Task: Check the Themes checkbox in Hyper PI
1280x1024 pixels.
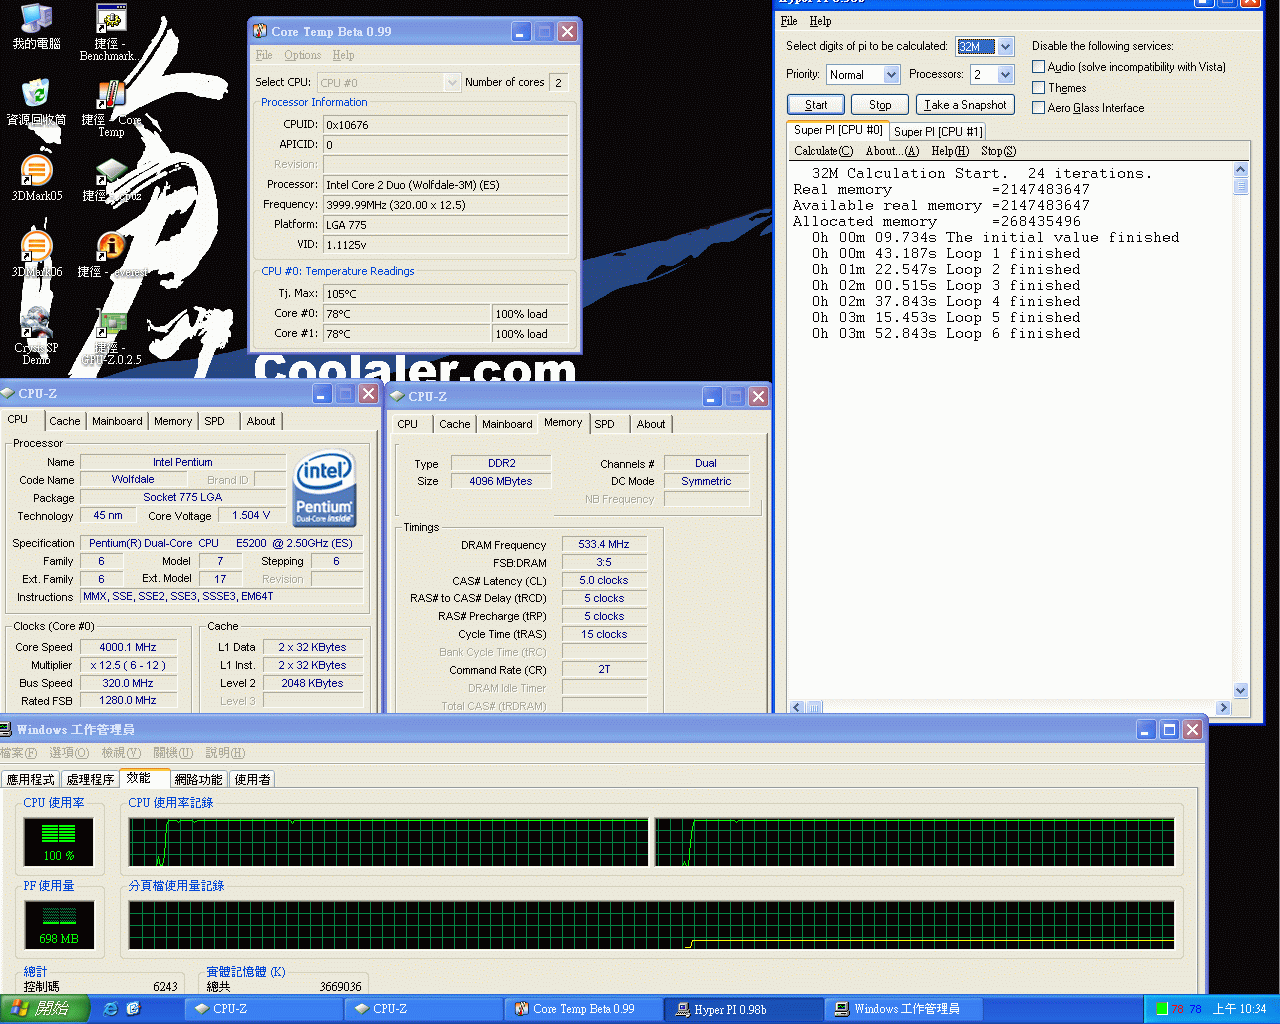Action: pos(1039,88)
